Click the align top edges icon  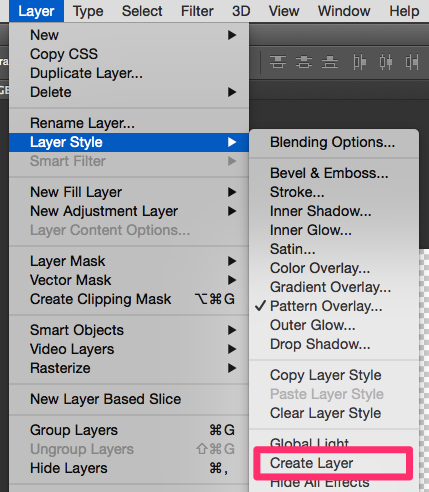(278, 62)
